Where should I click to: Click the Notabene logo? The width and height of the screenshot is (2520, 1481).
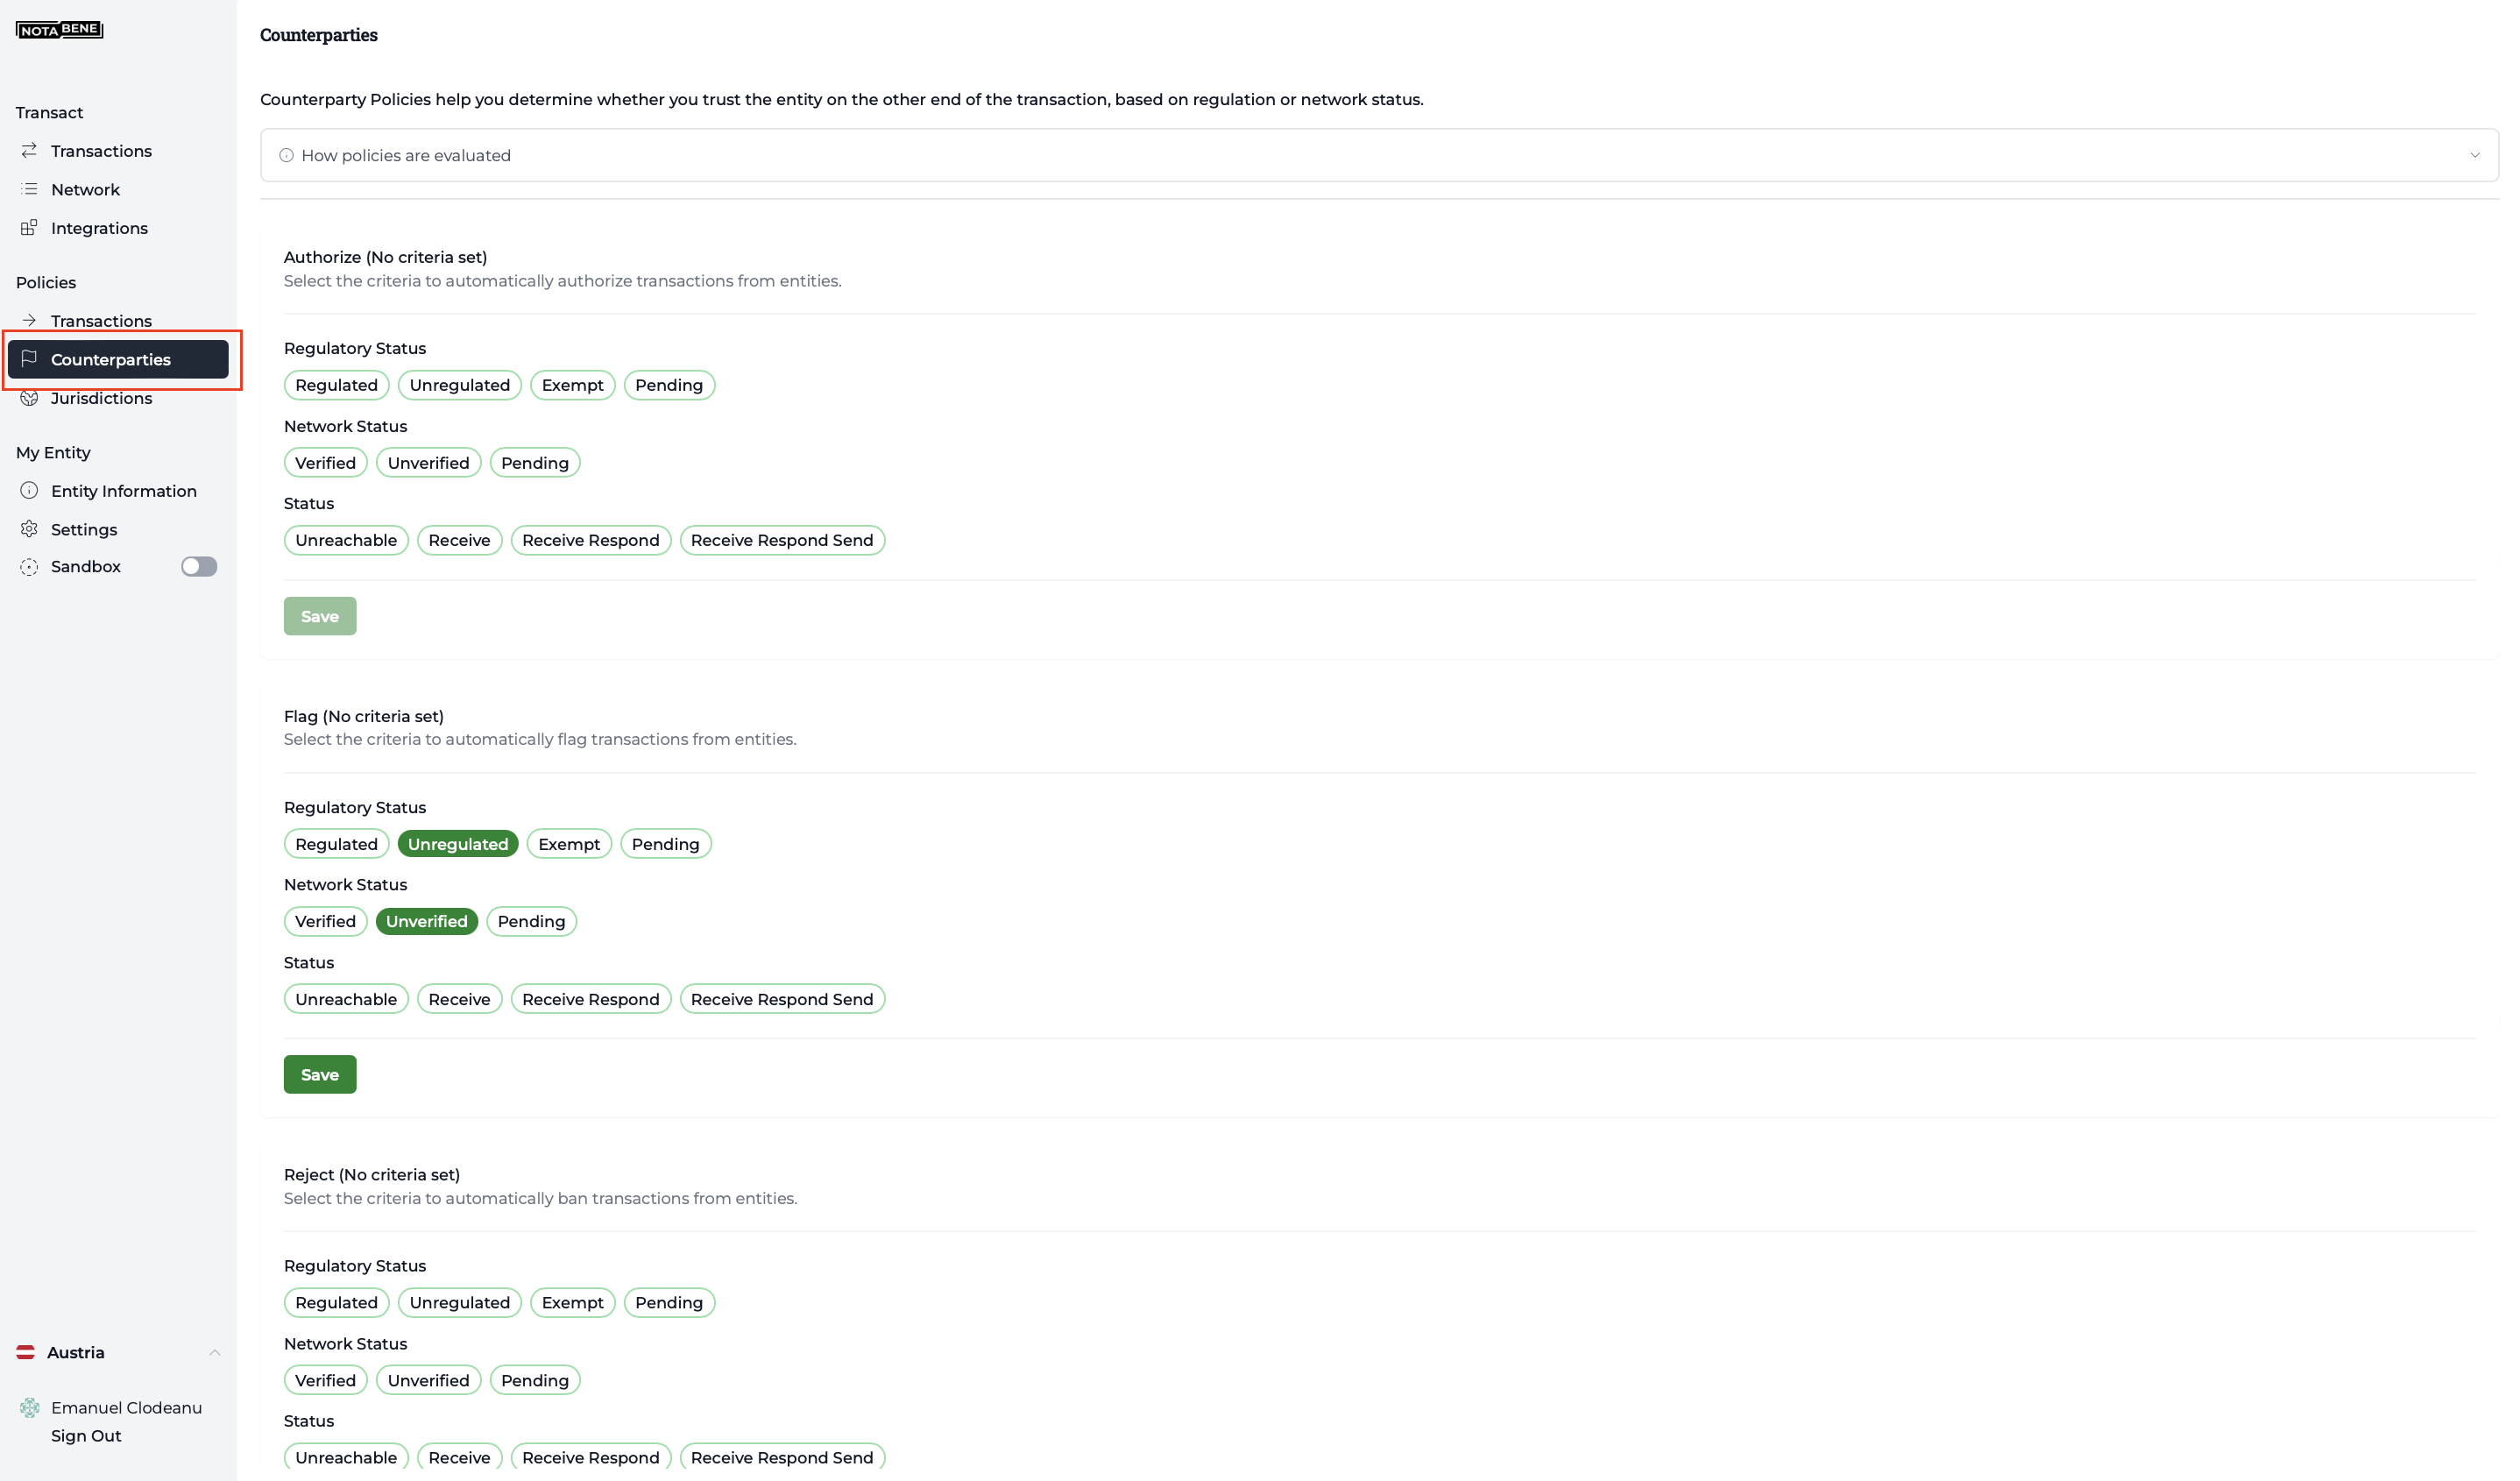[x=60, y=30]
